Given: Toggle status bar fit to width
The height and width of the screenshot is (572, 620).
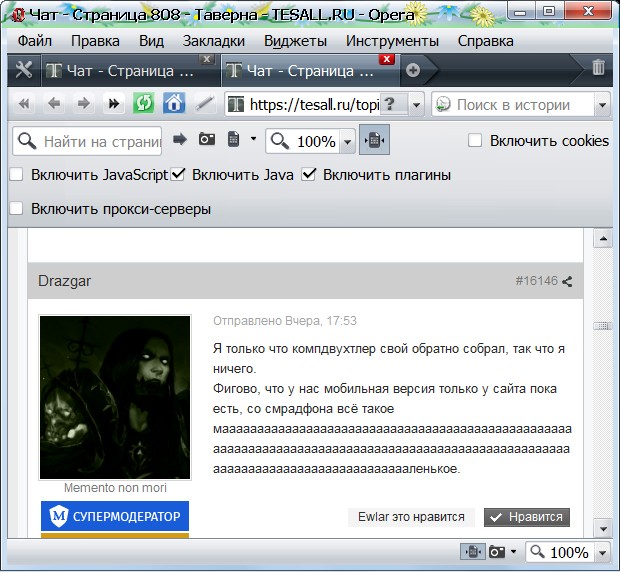Looking at the screenshot, I should point(473,551).
